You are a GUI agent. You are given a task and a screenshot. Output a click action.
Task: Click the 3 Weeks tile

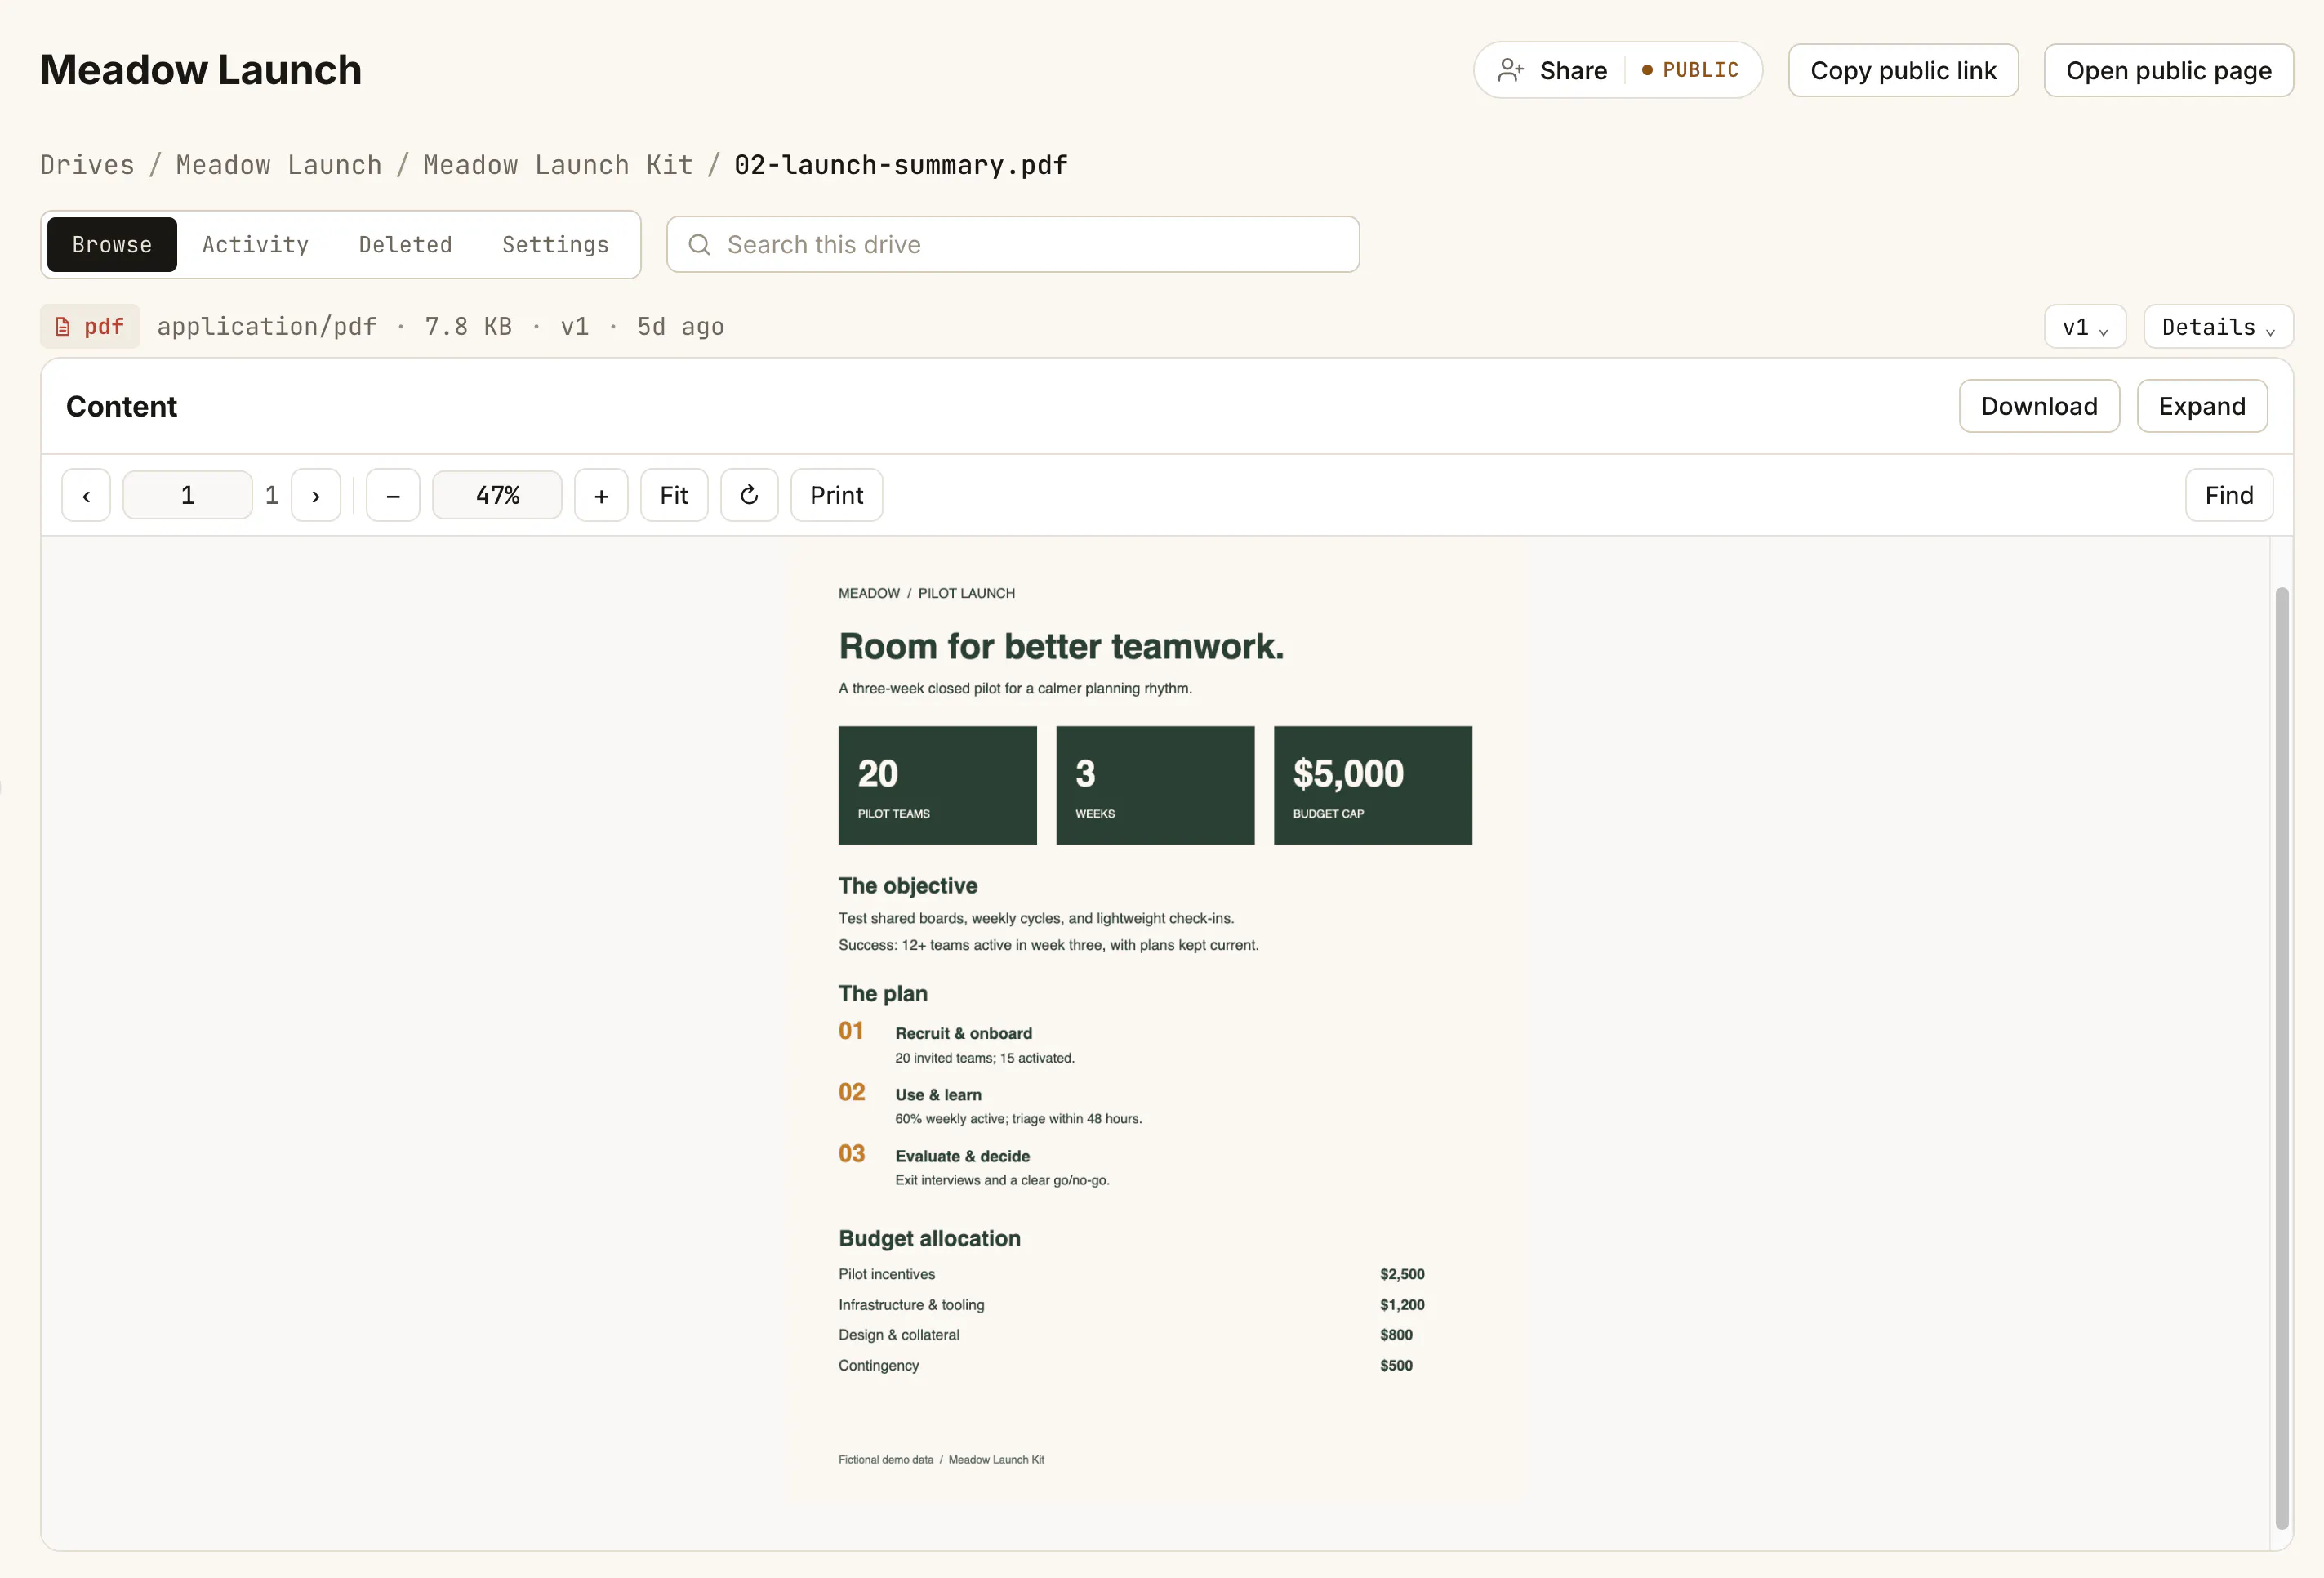click(1155, 785)
